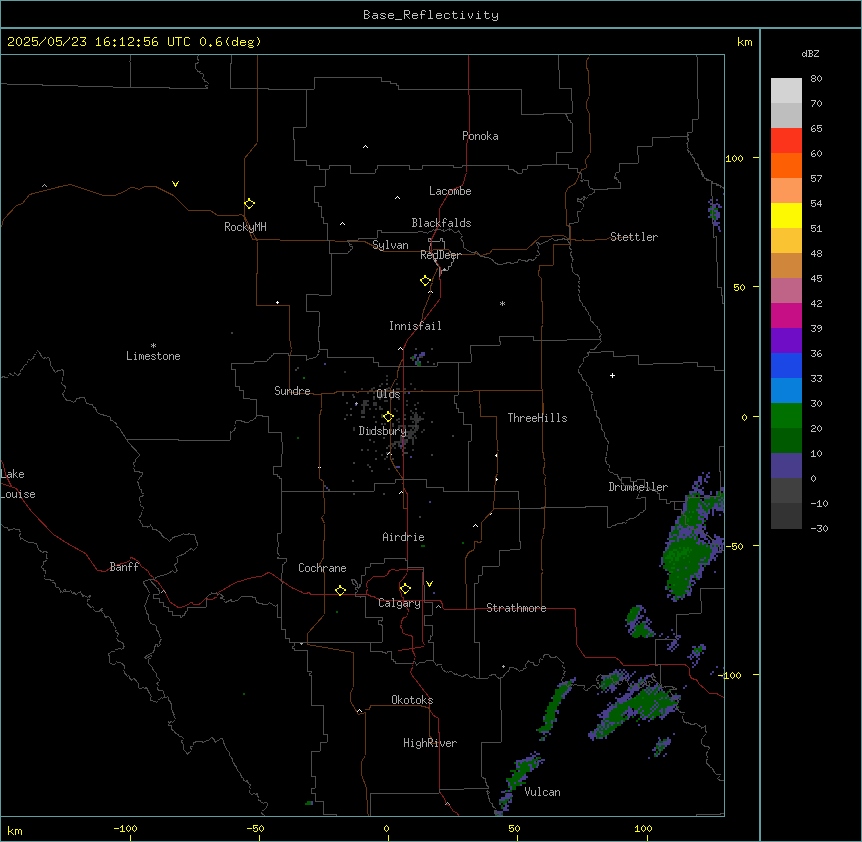
Task: Click the Ponoka city label
Action: tap(480, 136)
